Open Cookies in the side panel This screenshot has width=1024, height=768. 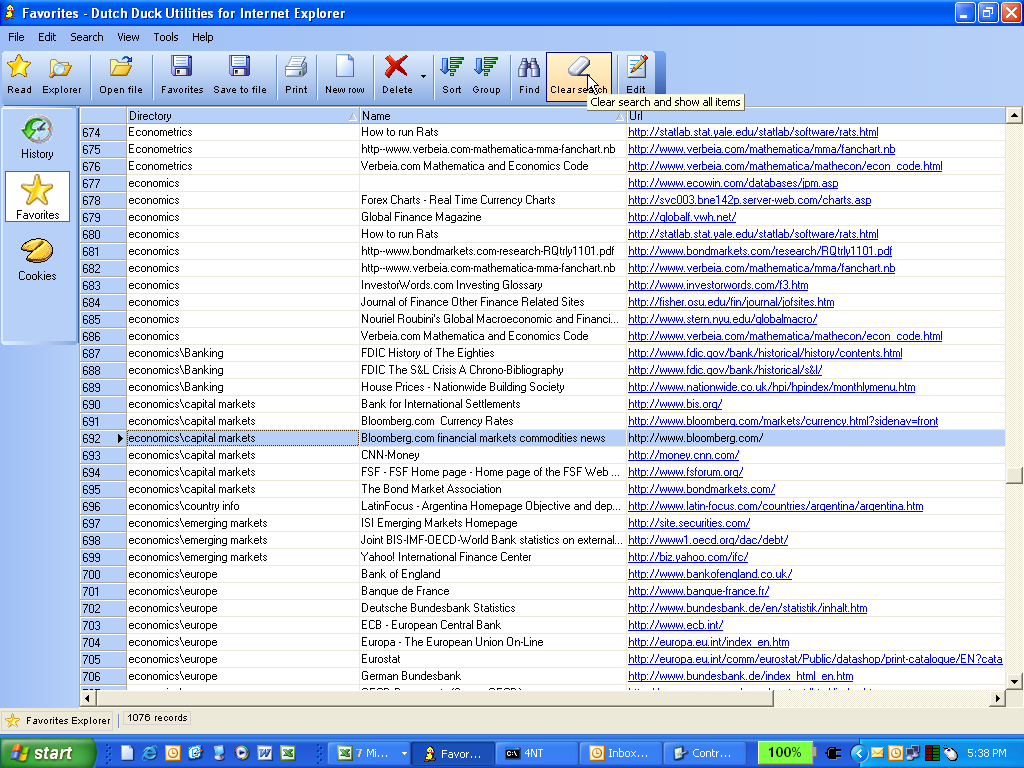point(37,259)
